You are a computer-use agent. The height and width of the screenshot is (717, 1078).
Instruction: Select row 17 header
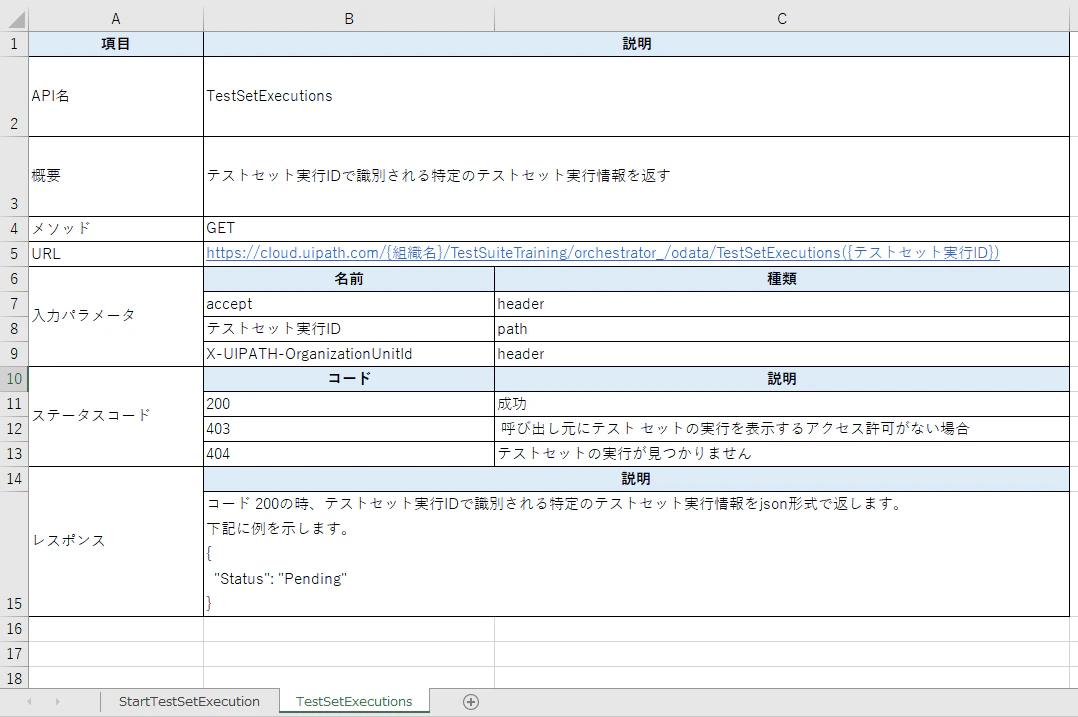tap(14, 654)
